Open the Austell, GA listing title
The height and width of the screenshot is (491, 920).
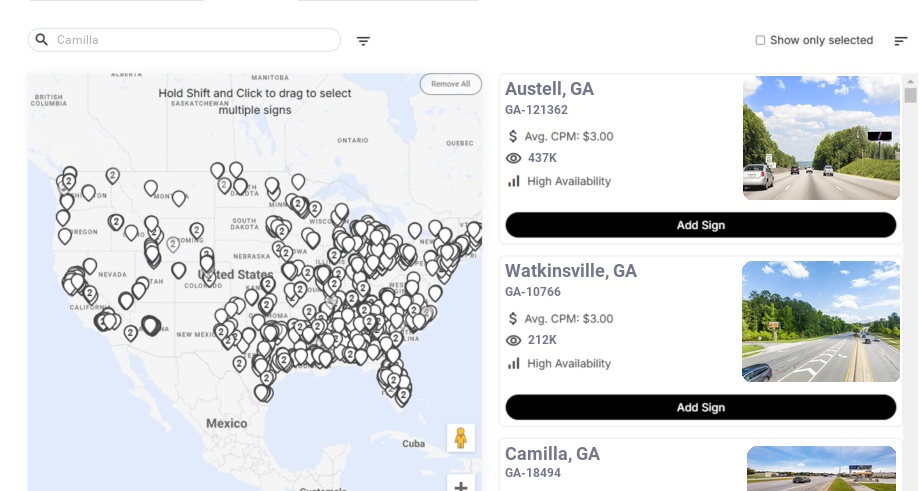(549, 89)
